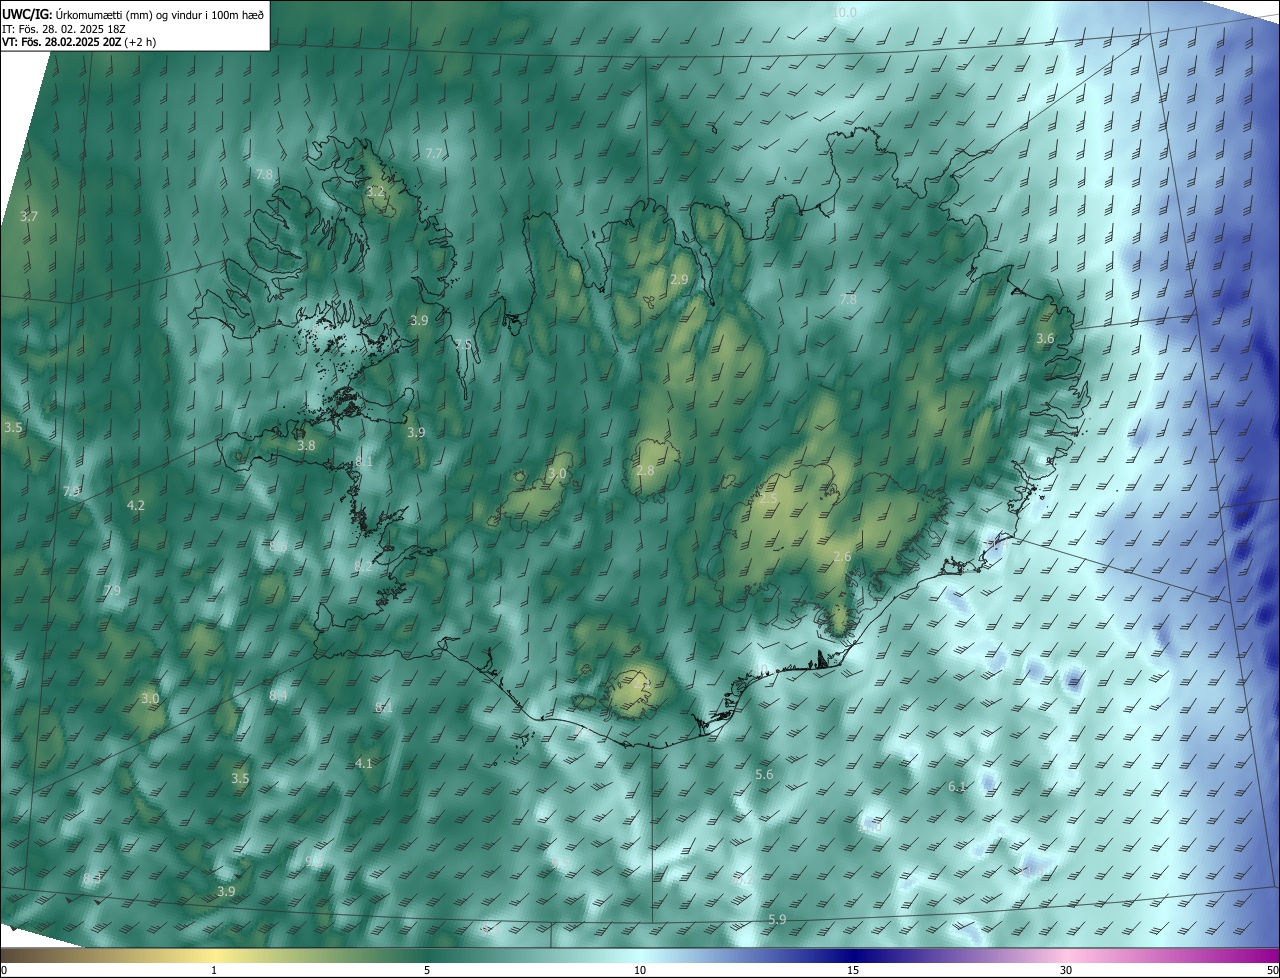Image resolution: width=1280 pixels, height=978 pixels.
Task: Click the 4.2 value label on the map
Action: (136, 506)
